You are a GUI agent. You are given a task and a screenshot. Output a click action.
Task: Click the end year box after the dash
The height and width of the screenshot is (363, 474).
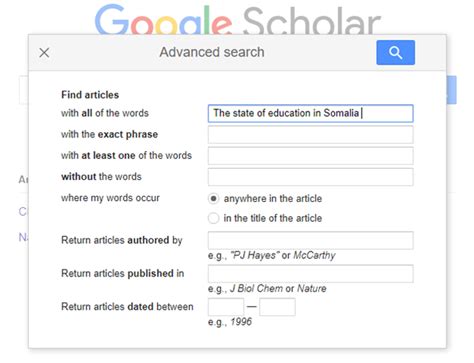pyautogui.click(x=277, y=307)
